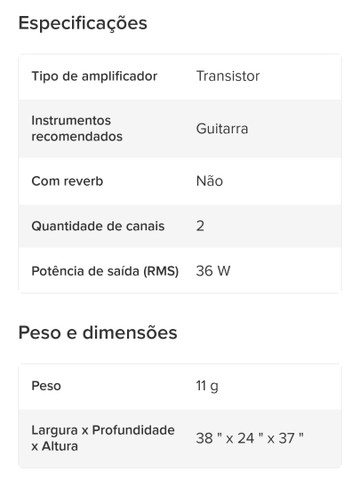Select the Potência de saída (RMS) label

click(105, 271)
